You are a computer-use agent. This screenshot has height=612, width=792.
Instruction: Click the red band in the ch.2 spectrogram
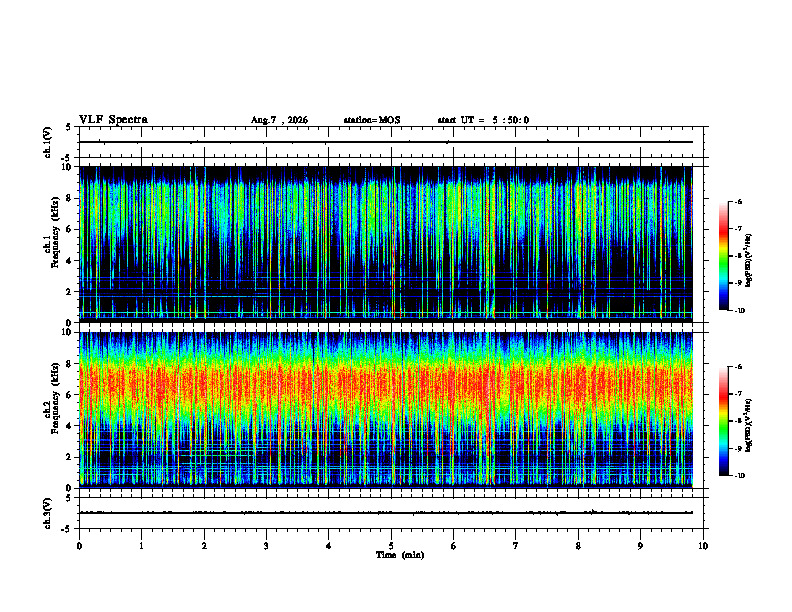click(x=386, y=386)
